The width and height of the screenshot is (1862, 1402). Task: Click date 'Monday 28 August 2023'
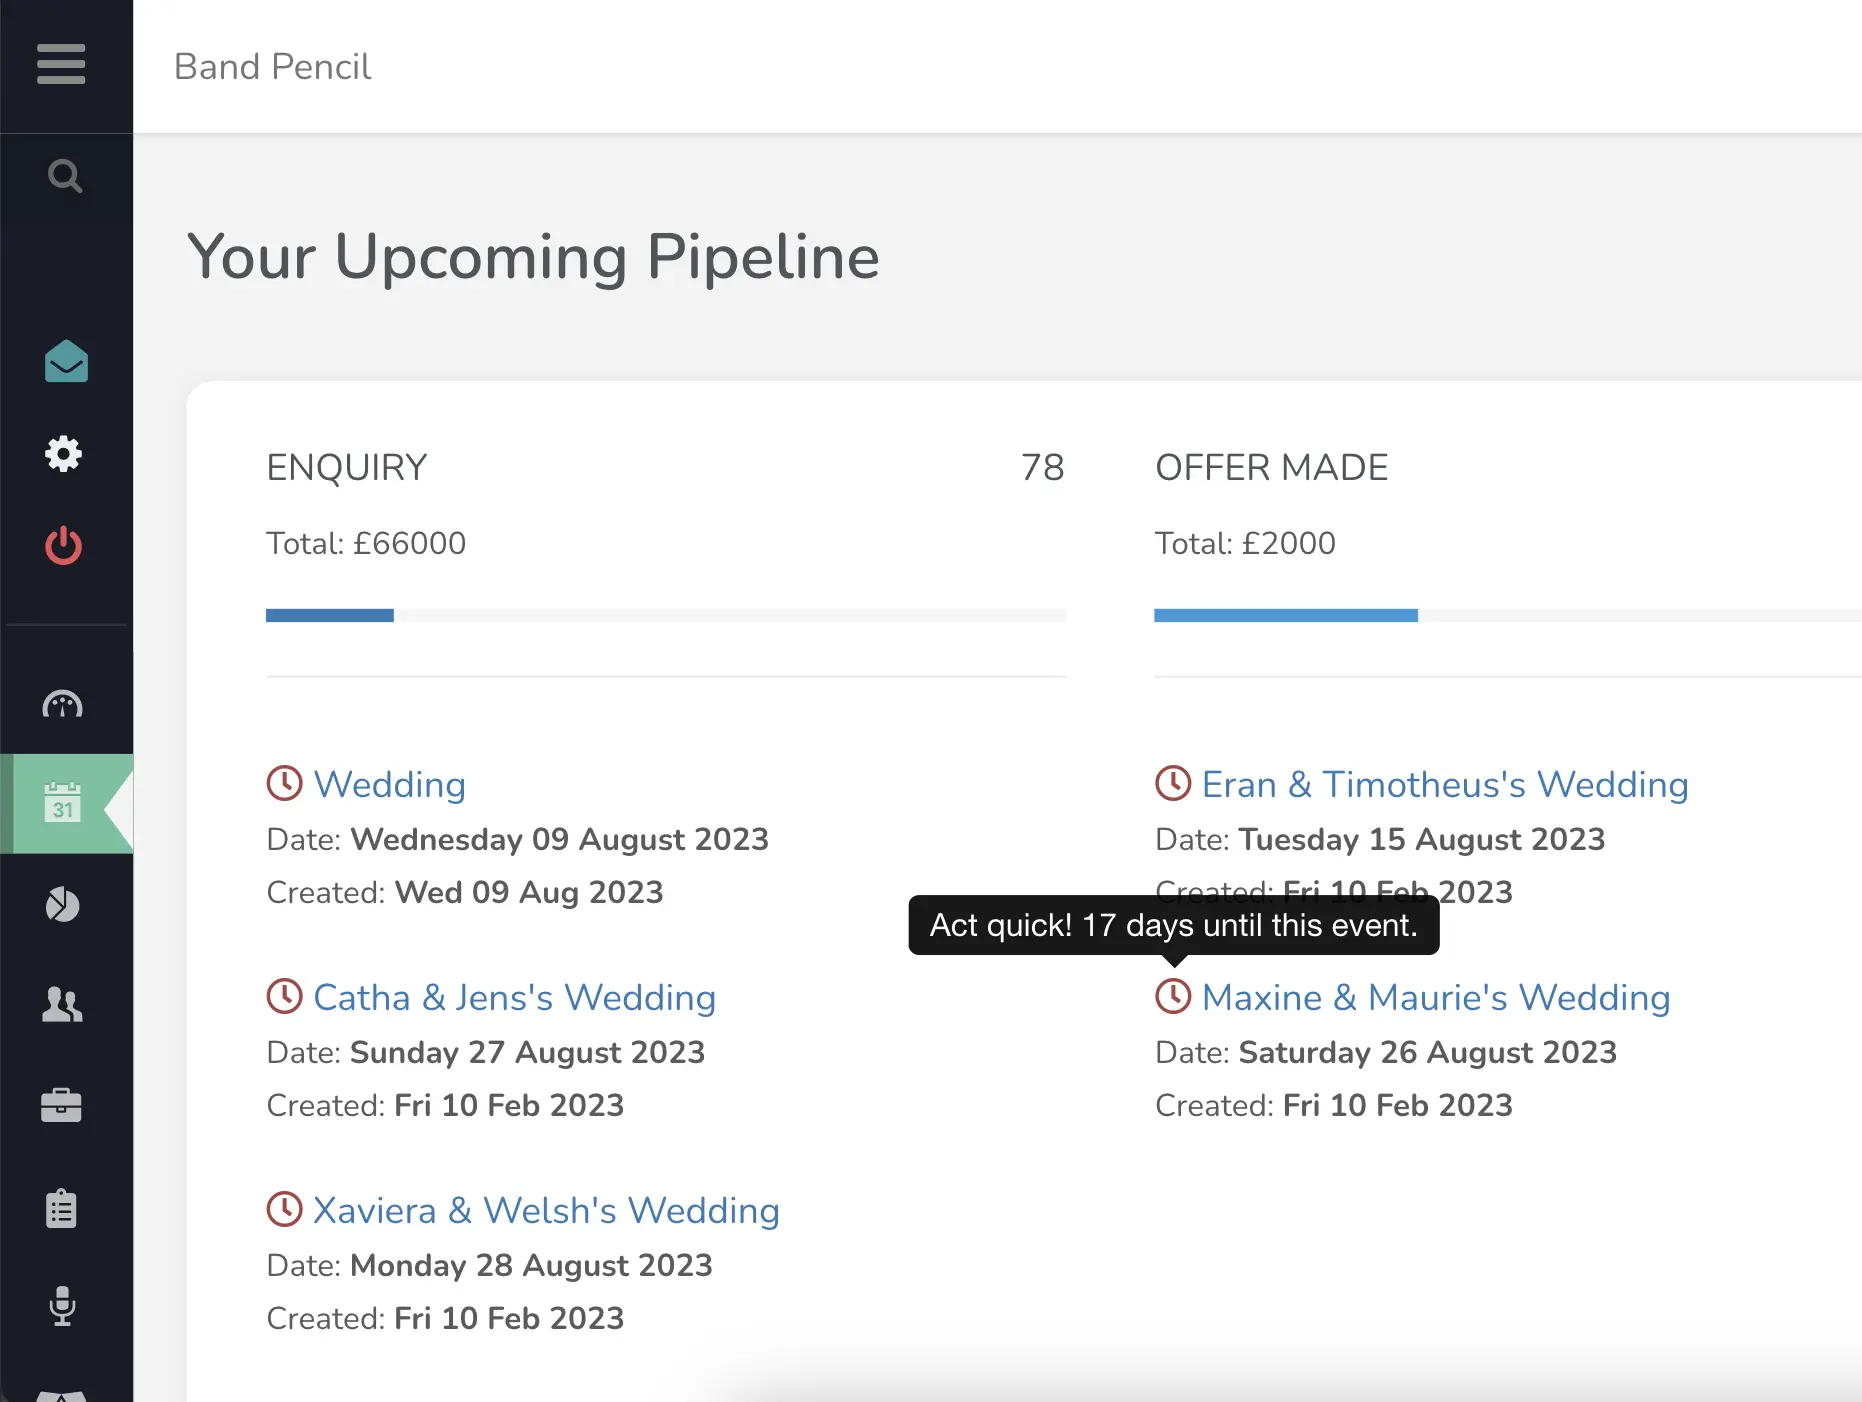532,1266
